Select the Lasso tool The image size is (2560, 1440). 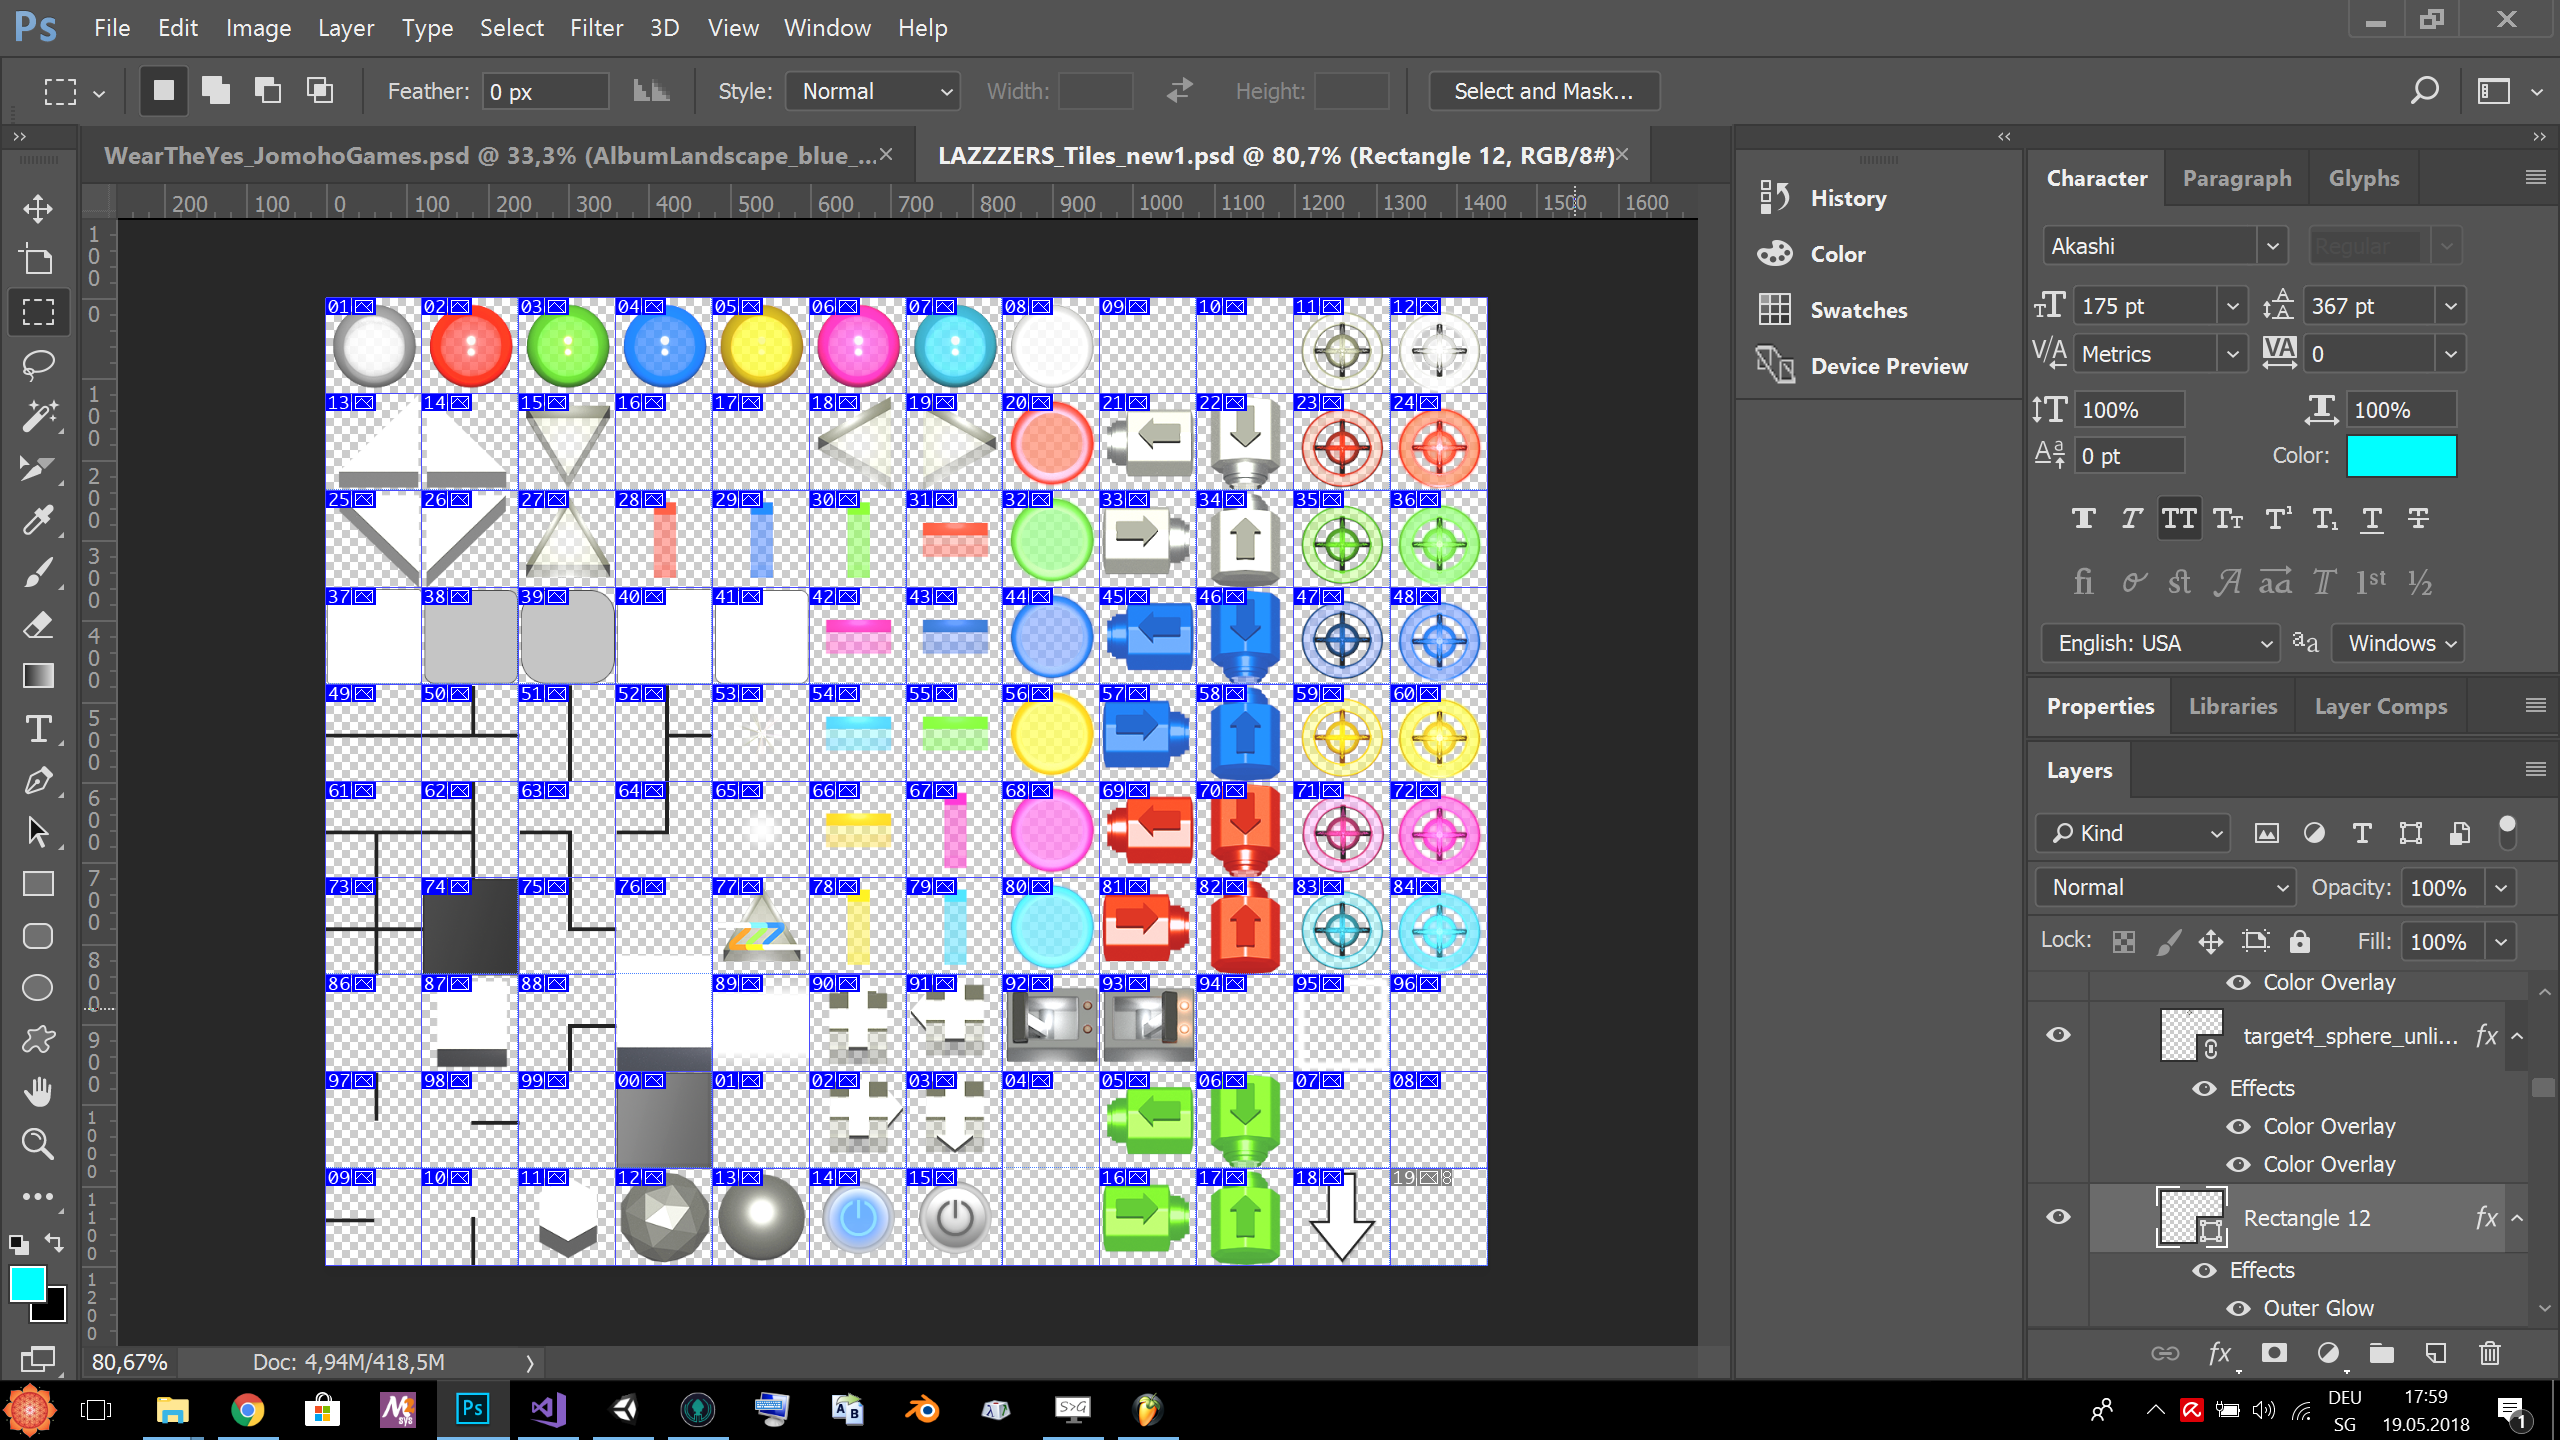(38, 364)
